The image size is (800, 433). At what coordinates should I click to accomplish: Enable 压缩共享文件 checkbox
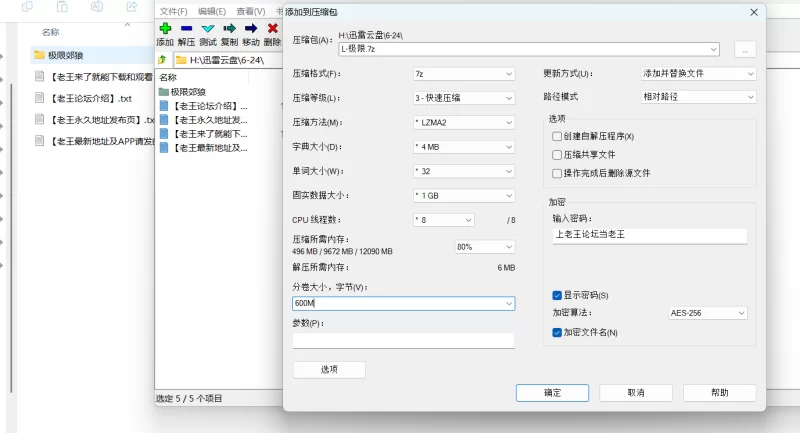pyautogui.click(x=557, y=155)
